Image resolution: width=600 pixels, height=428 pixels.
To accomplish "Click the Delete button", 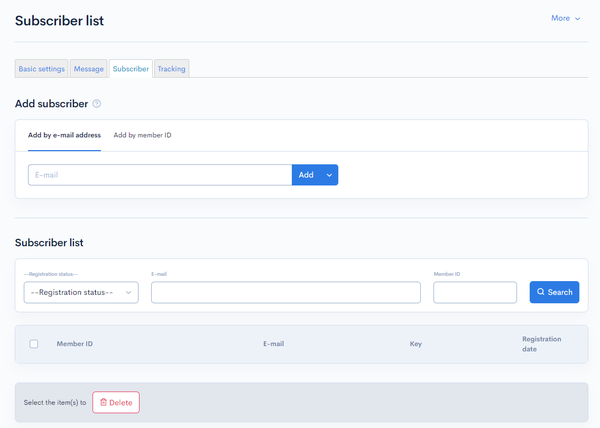I will coord(116,402).
